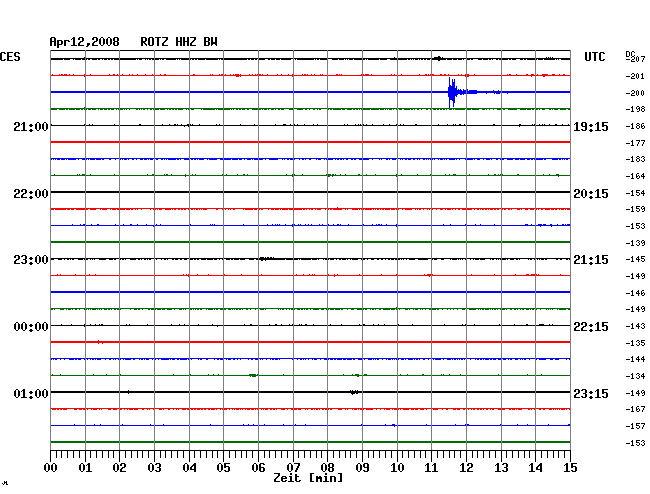650x494 pixels.
Task: Select the DC offset value -164
Action: click(x=635, y=176)
